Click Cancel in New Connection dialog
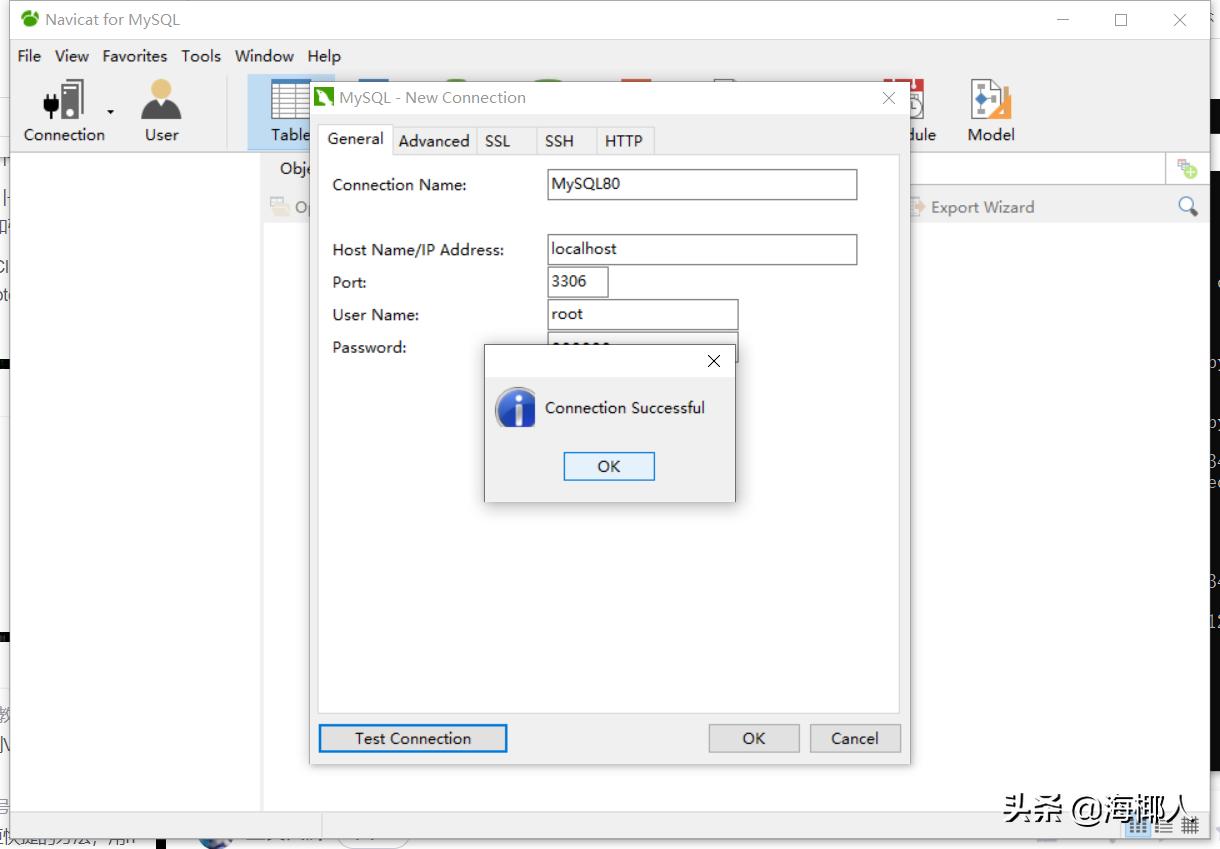The height and width of the screenshot is (849, 1220). pos(854,738)
